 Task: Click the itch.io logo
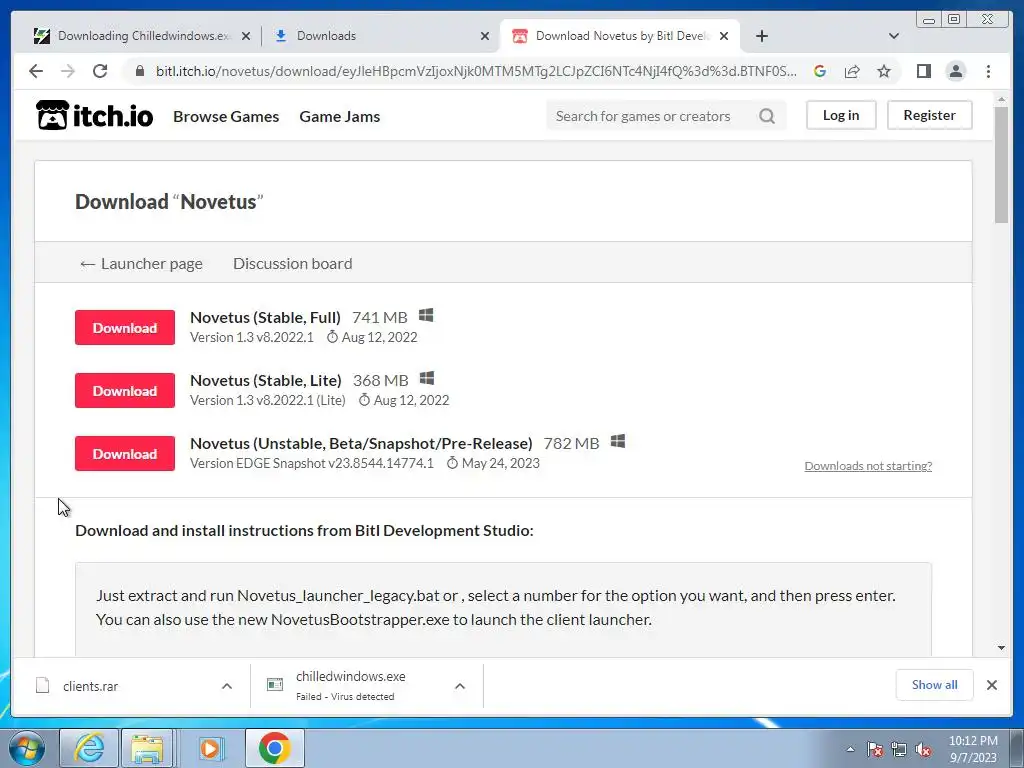[95, 116]
